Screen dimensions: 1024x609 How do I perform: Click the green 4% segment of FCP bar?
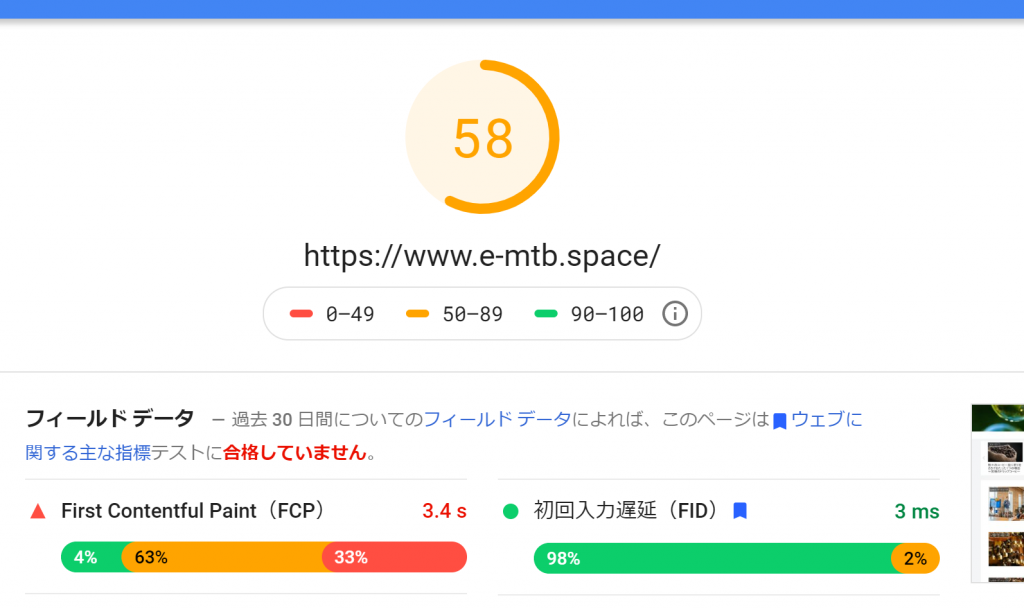pyautogui.click(x=91, y=557)
